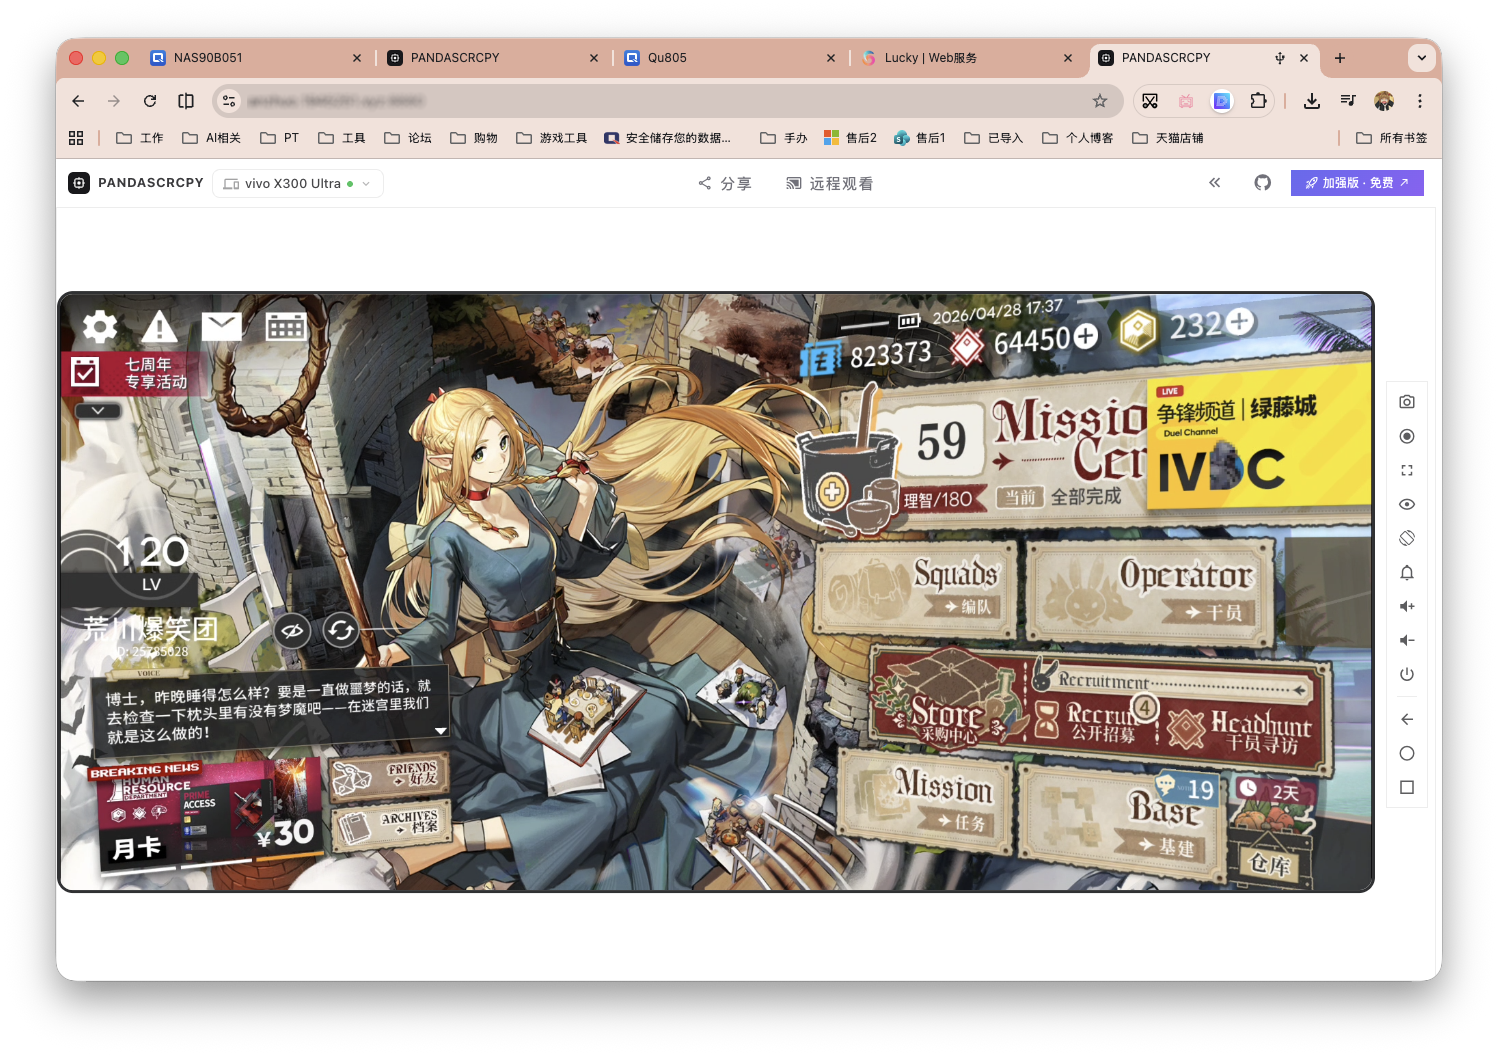
Task: Open the browser tab list dropdown
Action: click(x=1421, y=58)
